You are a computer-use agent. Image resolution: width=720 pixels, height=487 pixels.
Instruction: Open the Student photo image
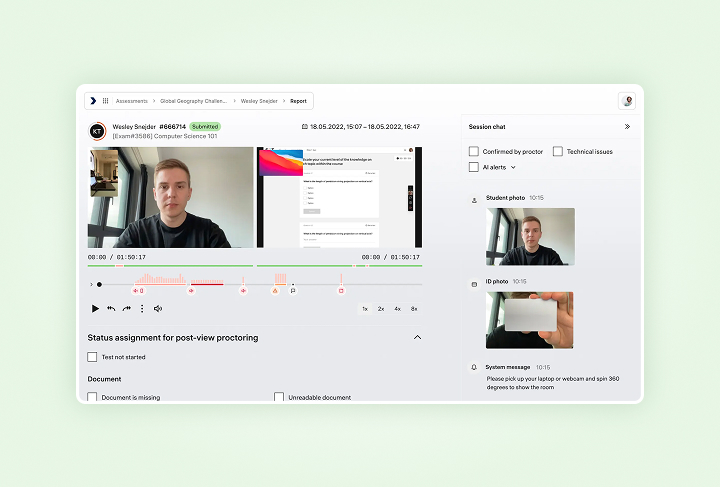[530, 237]
